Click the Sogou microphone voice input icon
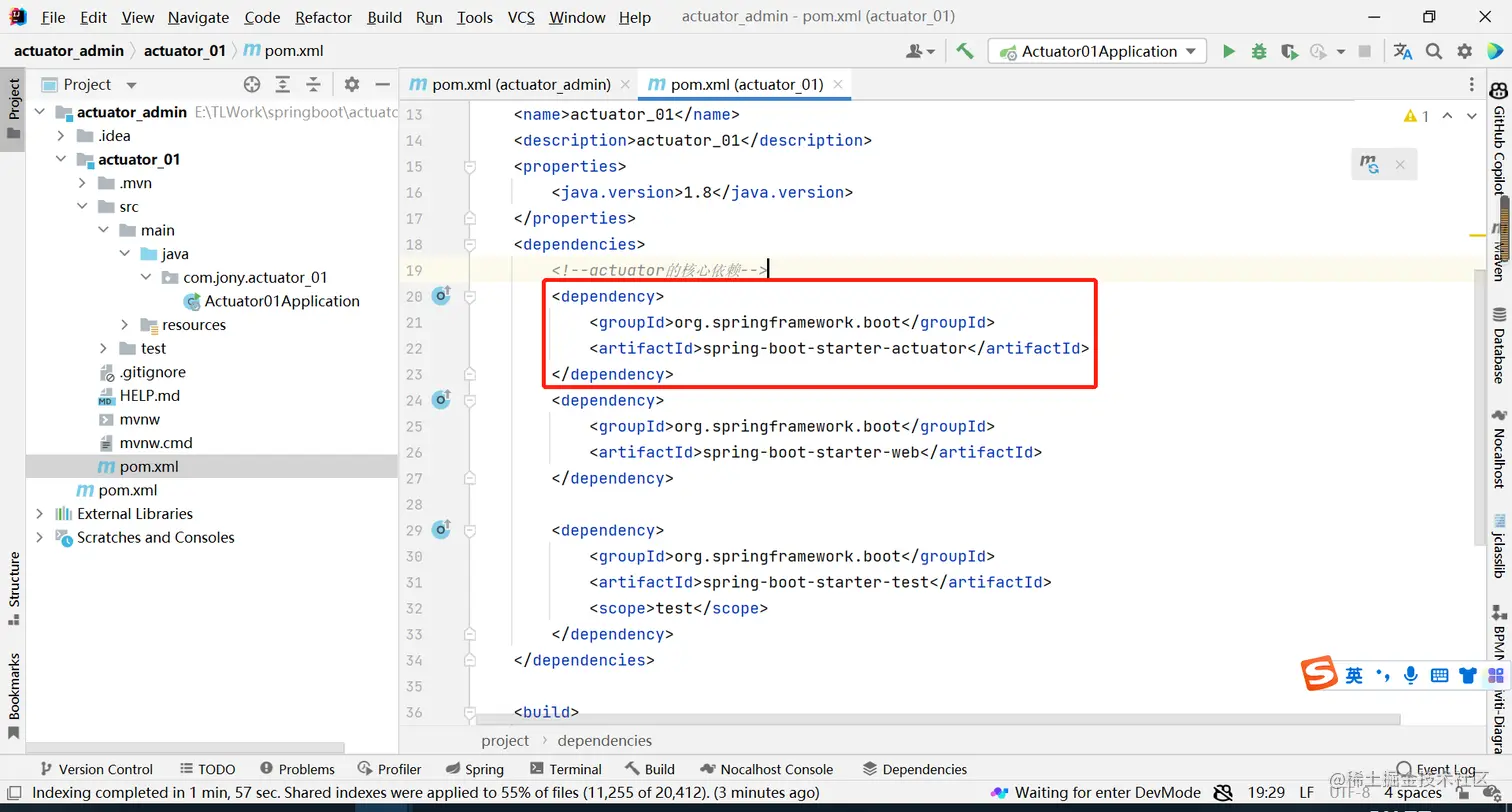Screen dimensions: 1512x812 tap(1411, 675)
